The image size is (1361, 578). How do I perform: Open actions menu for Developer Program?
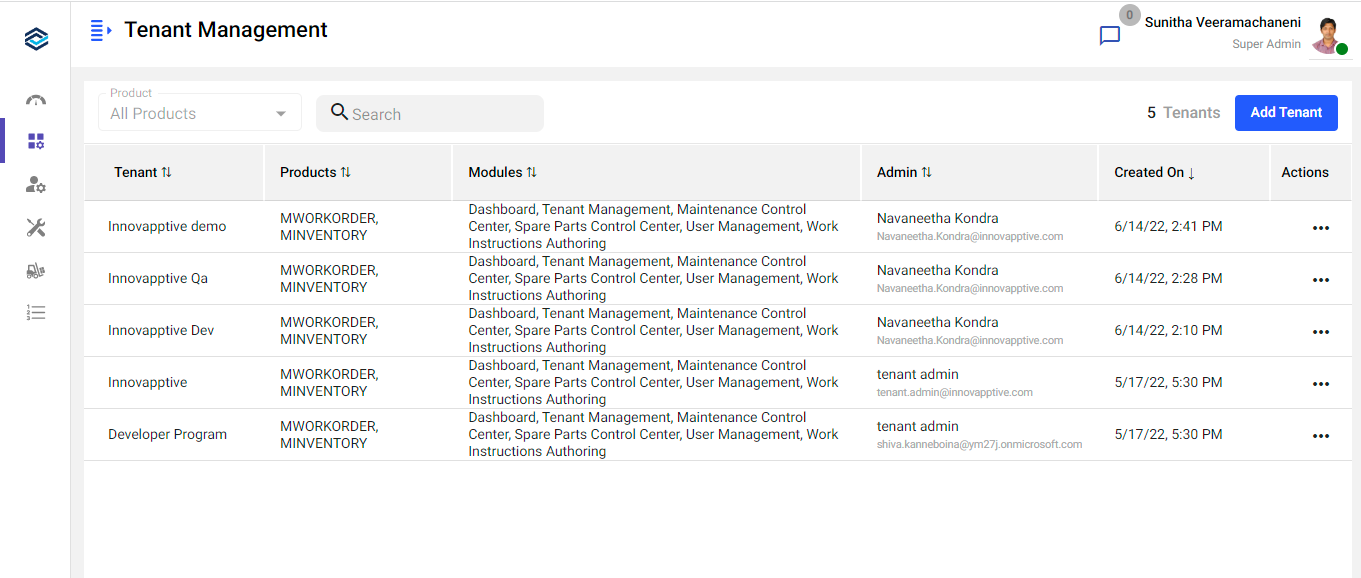click(x=1320, y=435)
